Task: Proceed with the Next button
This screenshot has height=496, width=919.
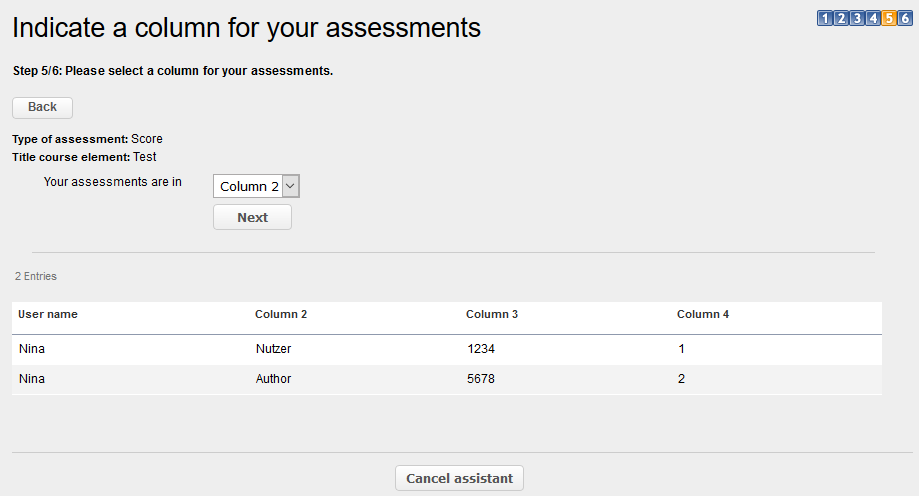Action: (x=252, y=217)
